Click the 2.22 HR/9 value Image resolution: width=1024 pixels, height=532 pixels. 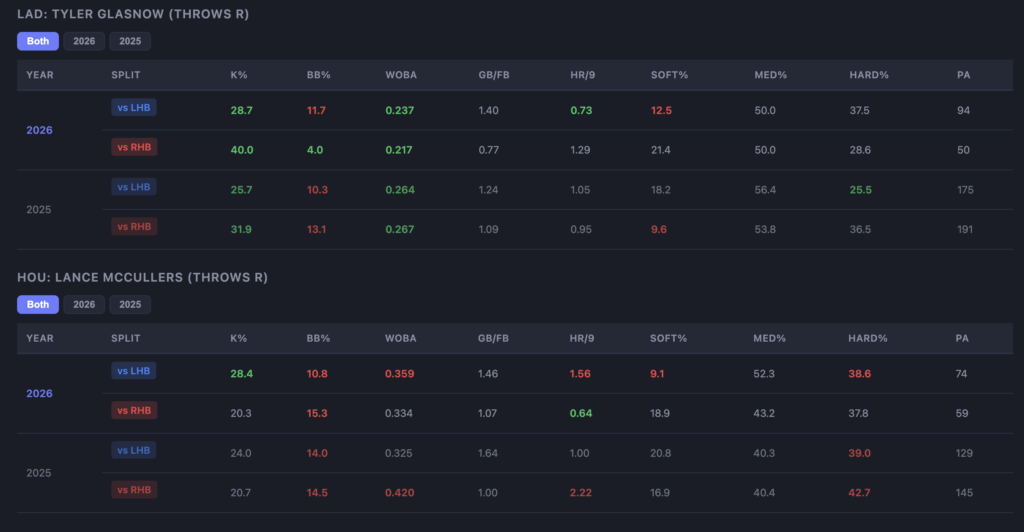[581, 493]
